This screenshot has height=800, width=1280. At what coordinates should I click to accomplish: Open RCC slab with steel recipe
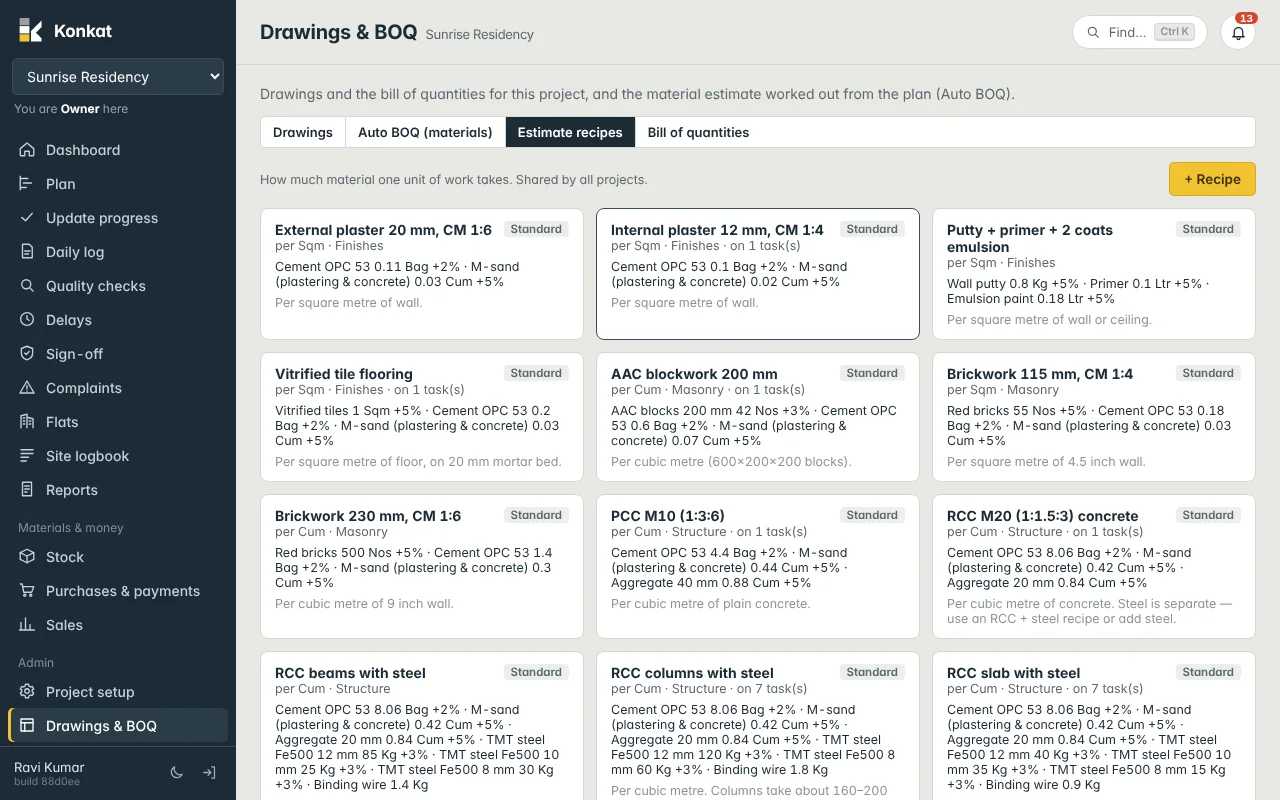tap(1094, 726)
